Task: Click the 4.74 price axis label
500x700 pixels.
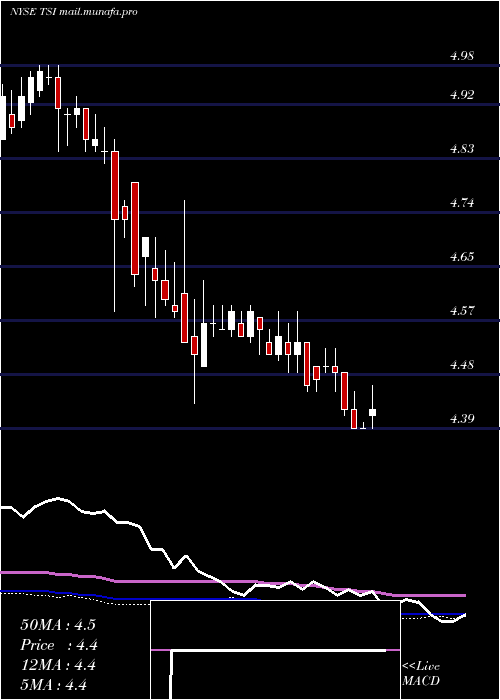Action: (462, 203)
